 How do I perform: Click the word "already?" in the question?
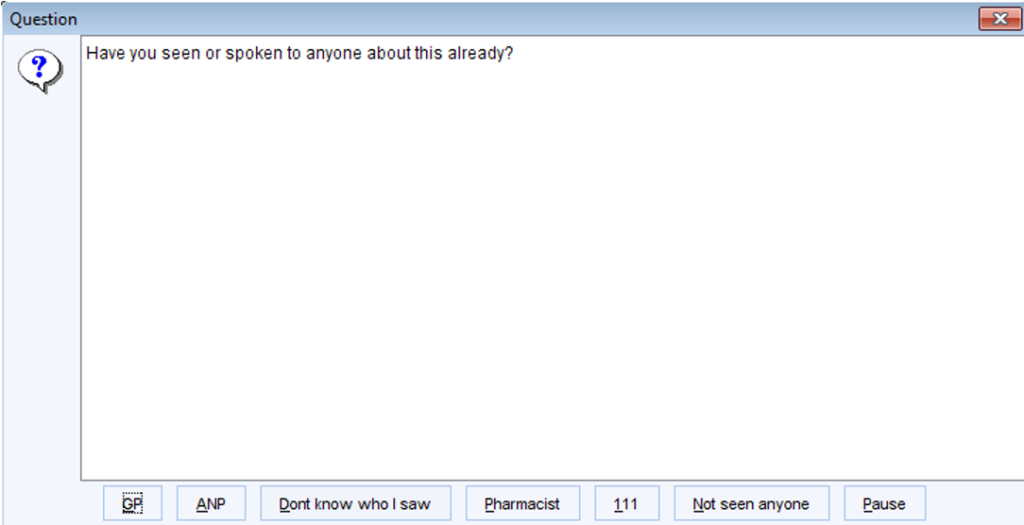click(481, 54)
